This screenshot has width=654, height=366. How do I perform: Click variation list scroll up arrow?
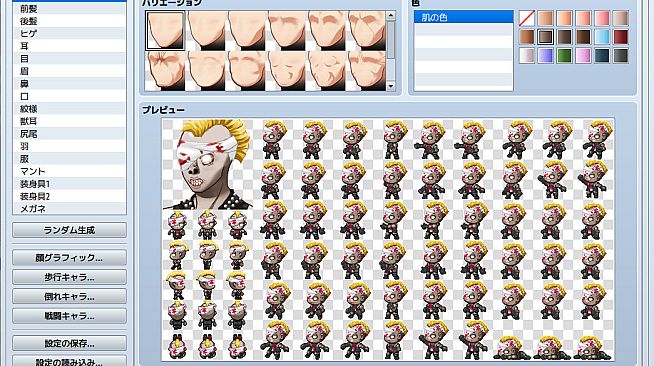[391, 16]
